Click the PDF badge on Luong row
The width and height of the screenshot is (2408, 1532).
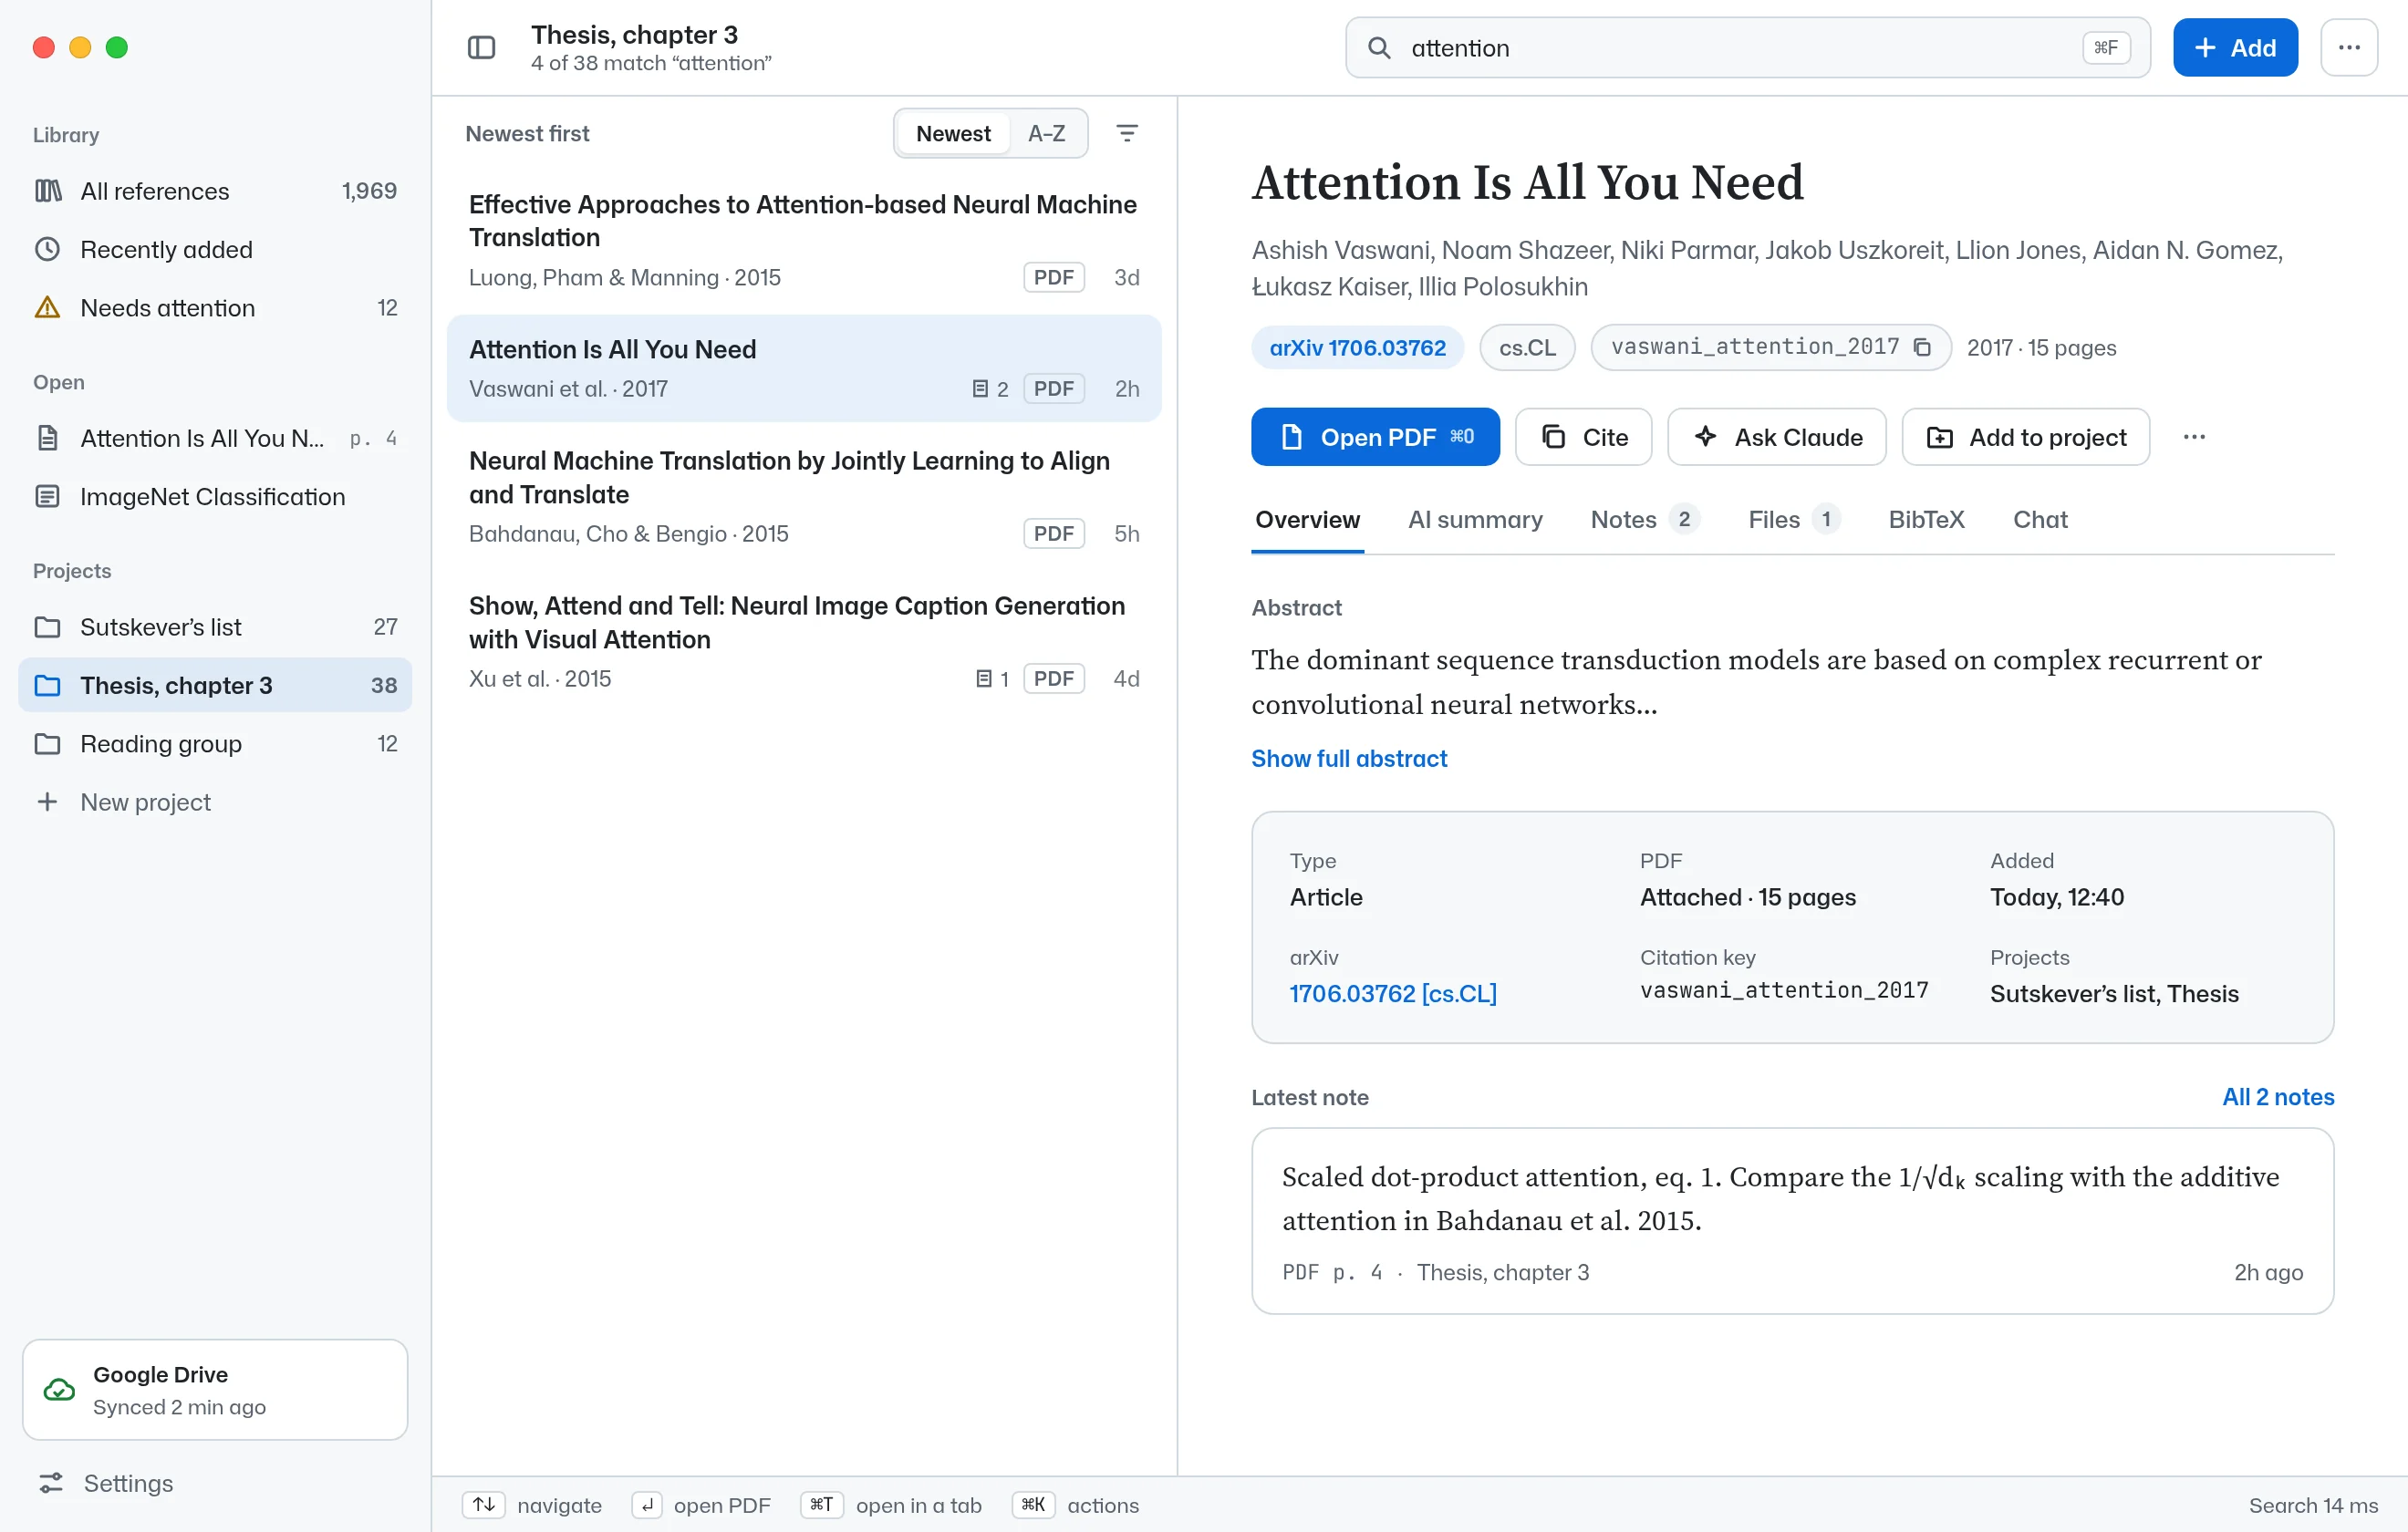[1054, 277]
